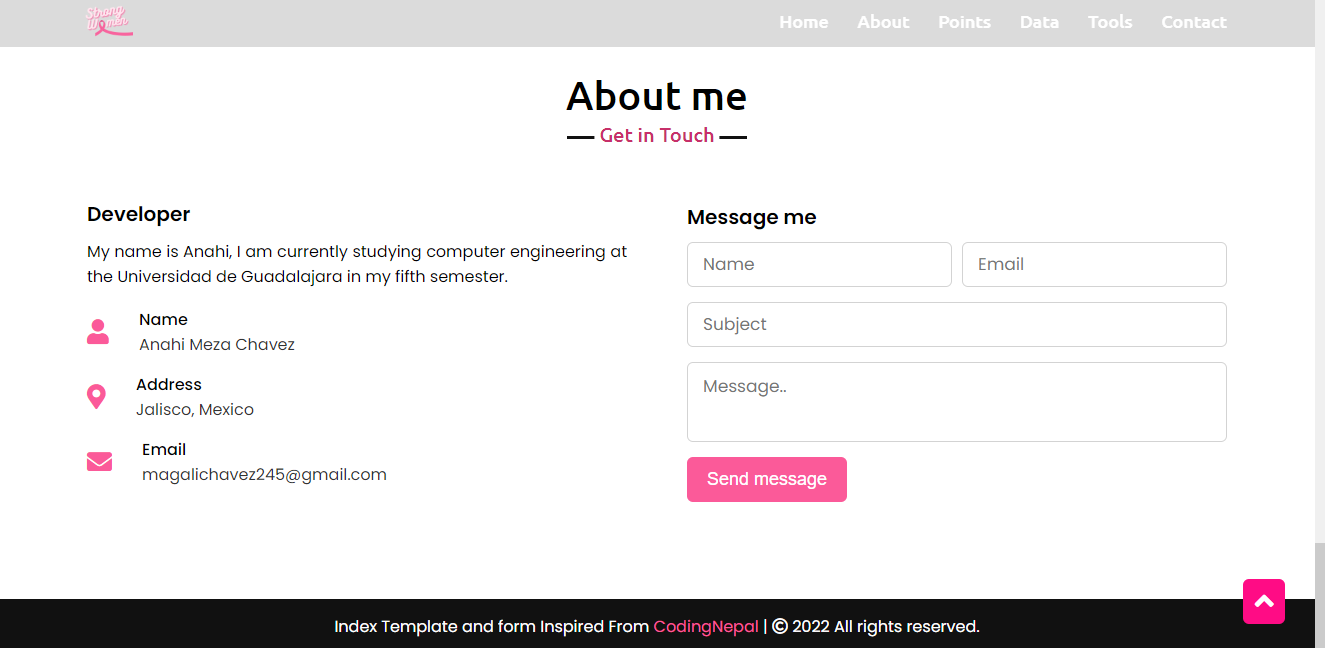Open the Home page from the navbar
The width and height of the screenshot is (1325, 648).
[803, 22]
